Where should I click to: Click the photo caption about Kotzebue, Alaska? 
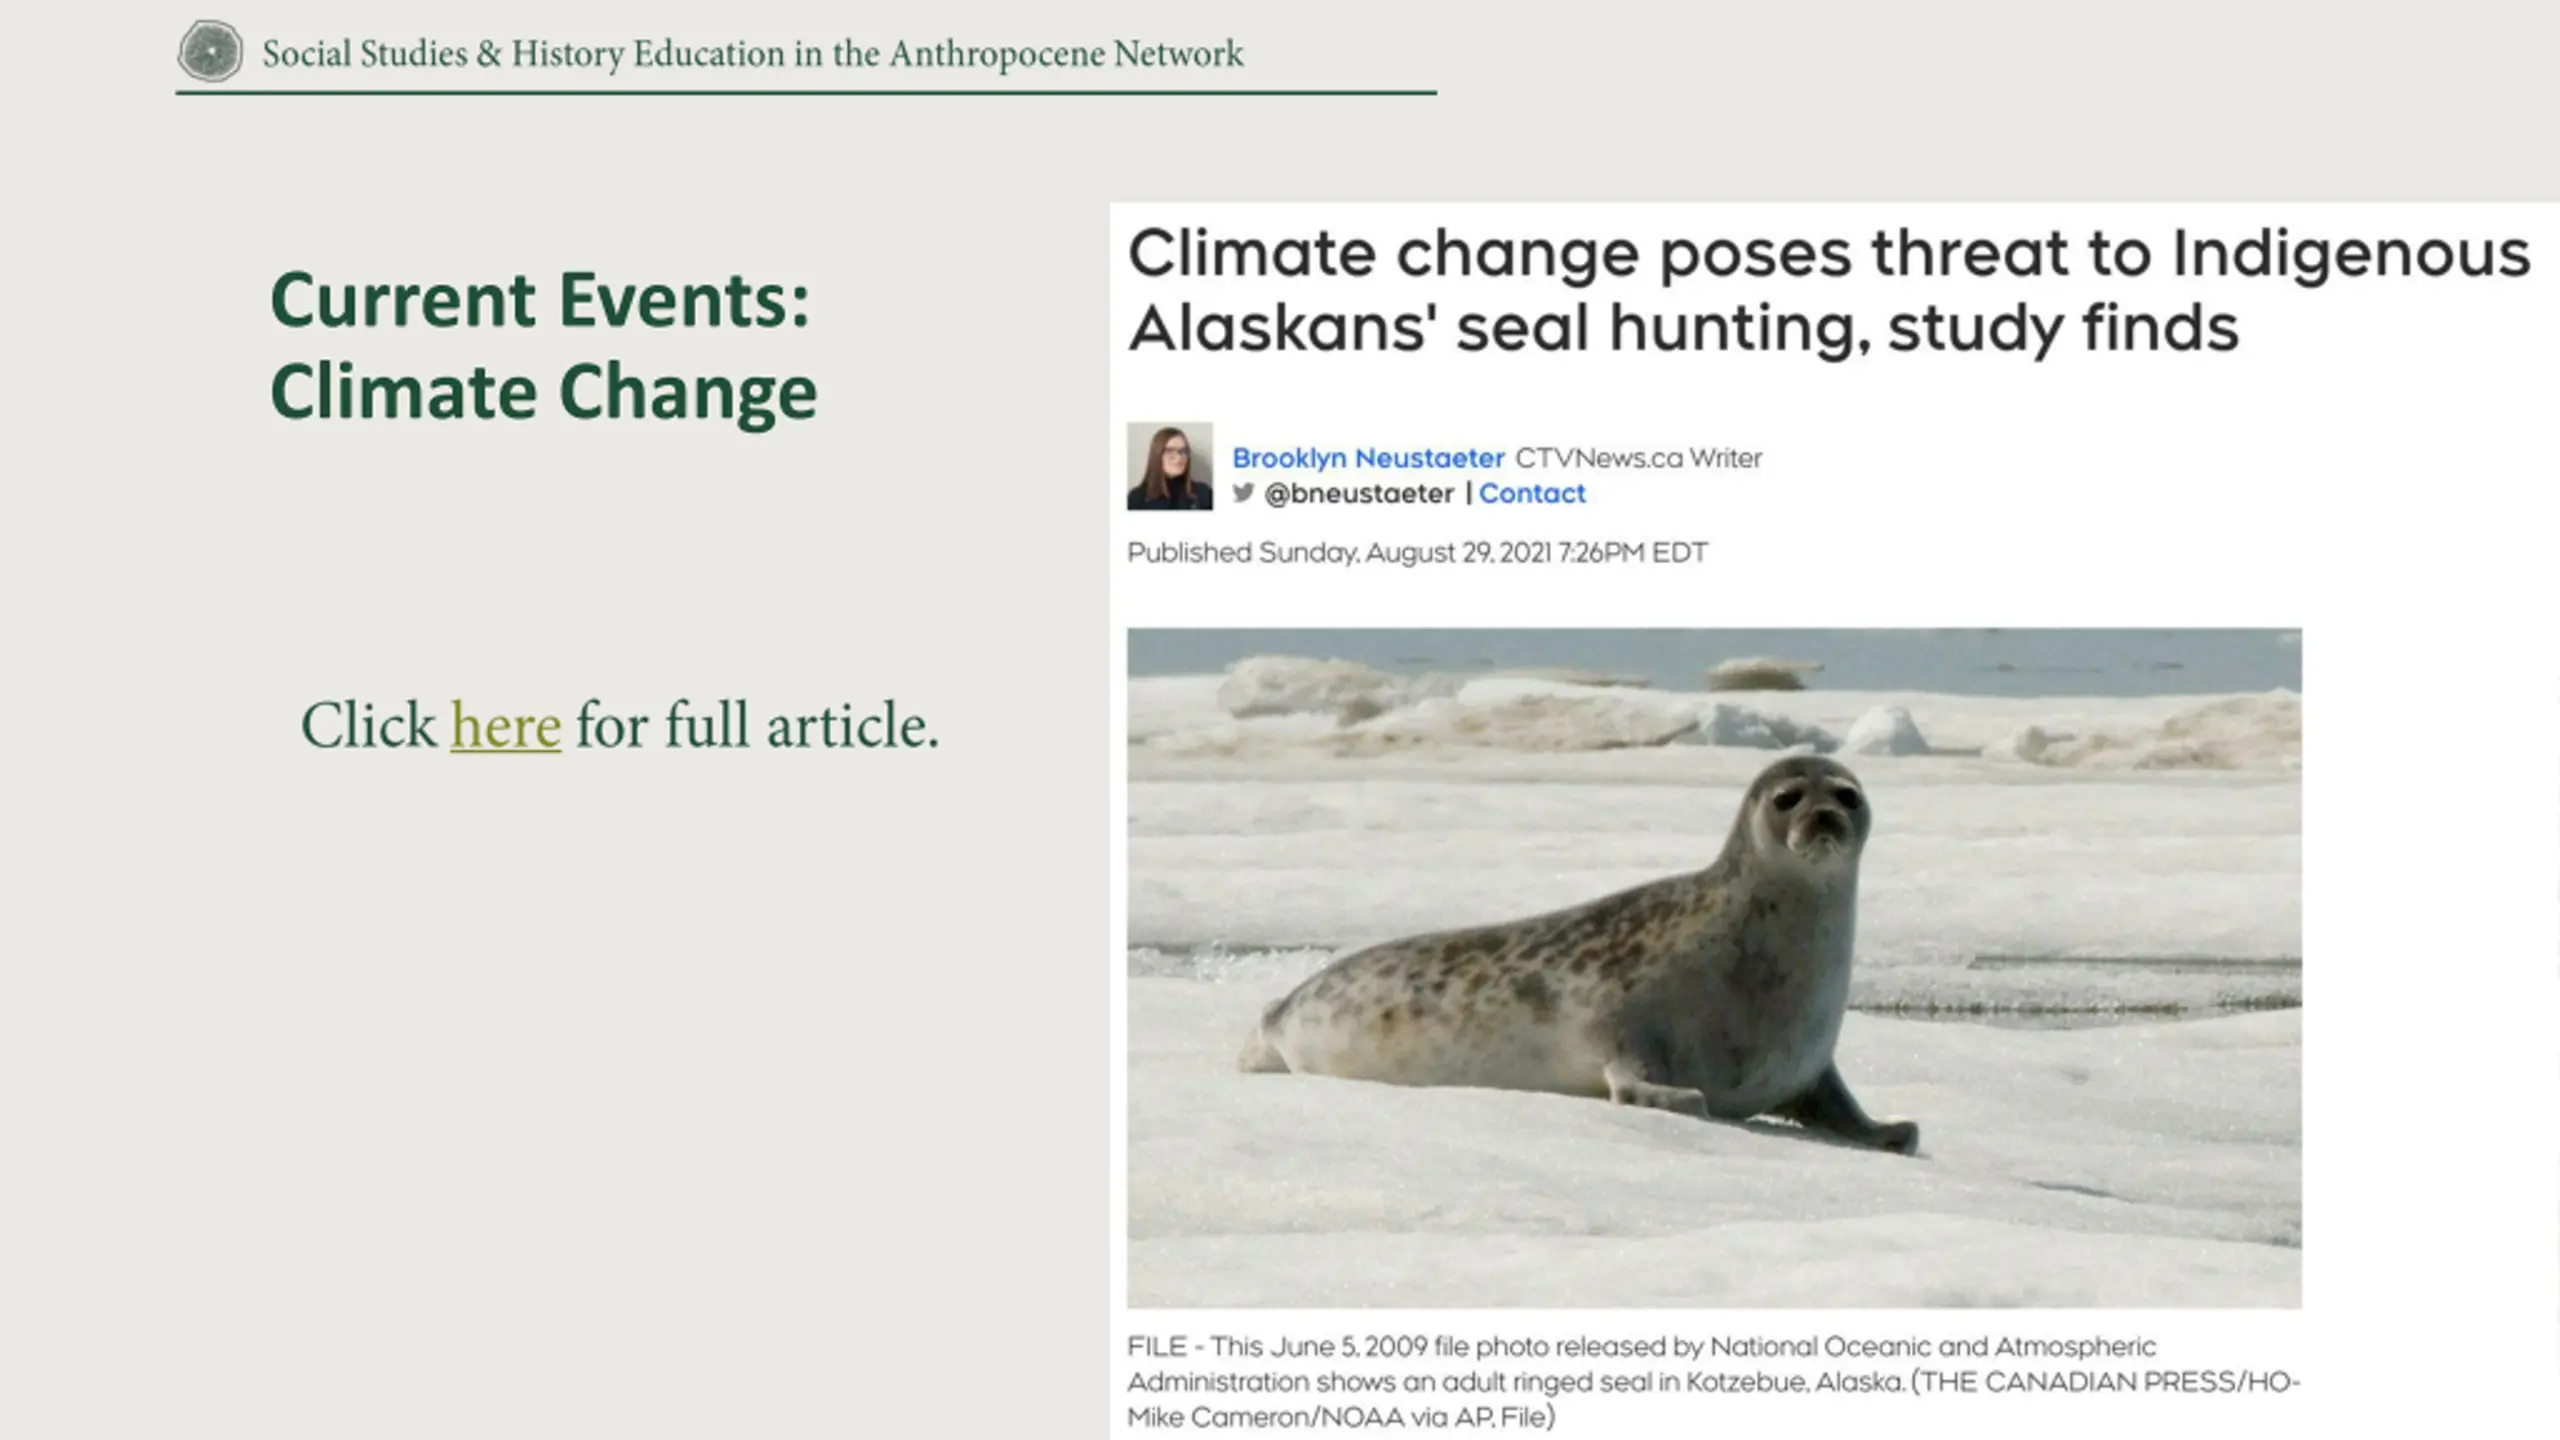pos(1714,1381)
